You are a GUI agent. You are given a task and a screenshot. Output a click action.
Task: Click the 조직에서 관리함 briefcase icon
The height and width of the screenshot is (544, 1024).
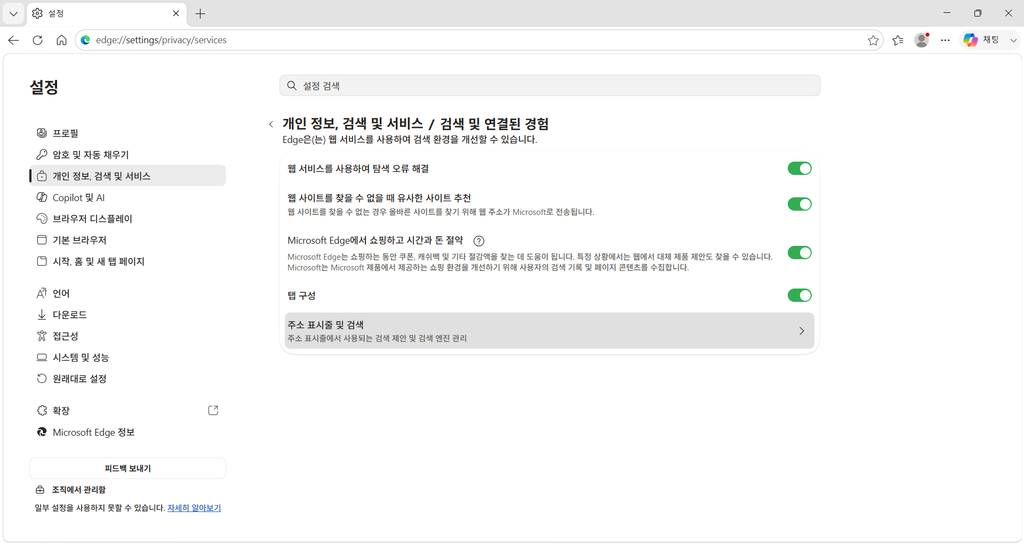(40, 490)
